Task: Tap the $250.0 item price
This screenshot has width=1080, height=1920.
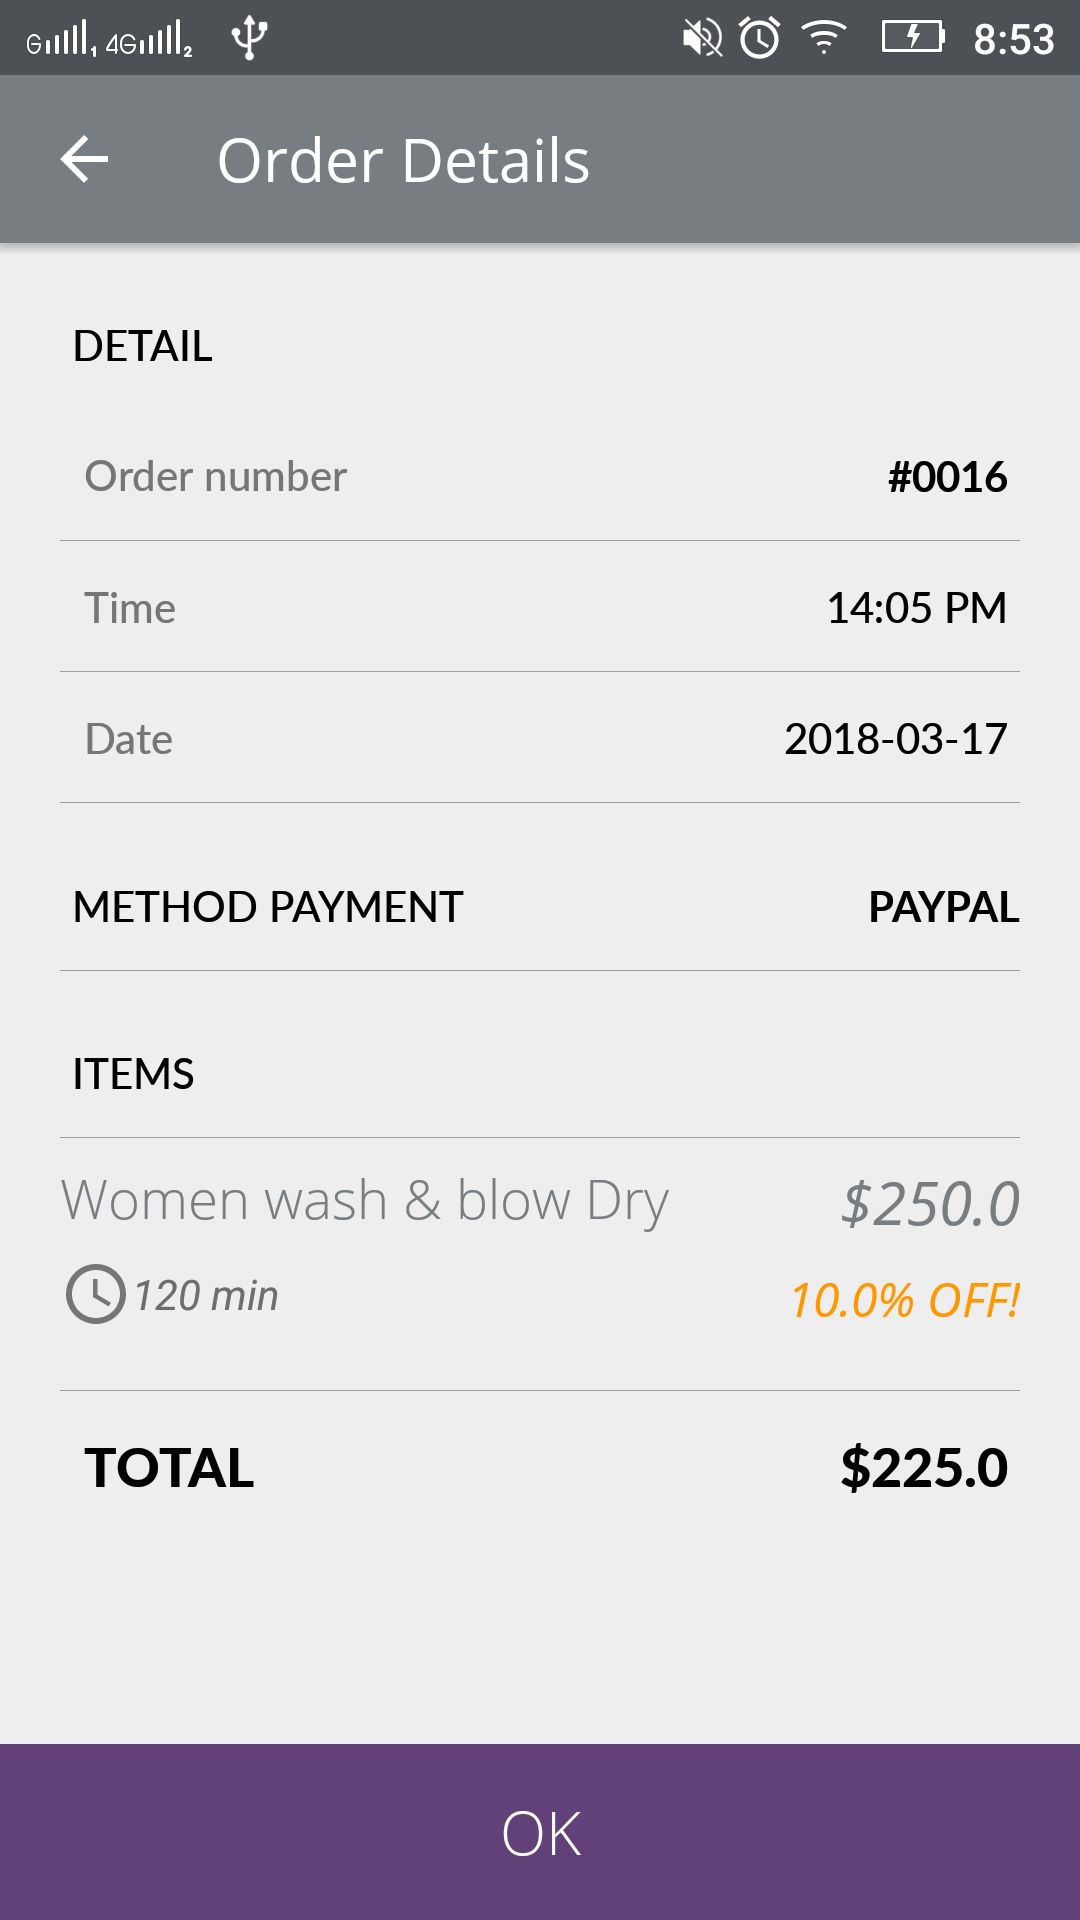Action: click(930, 1203)
